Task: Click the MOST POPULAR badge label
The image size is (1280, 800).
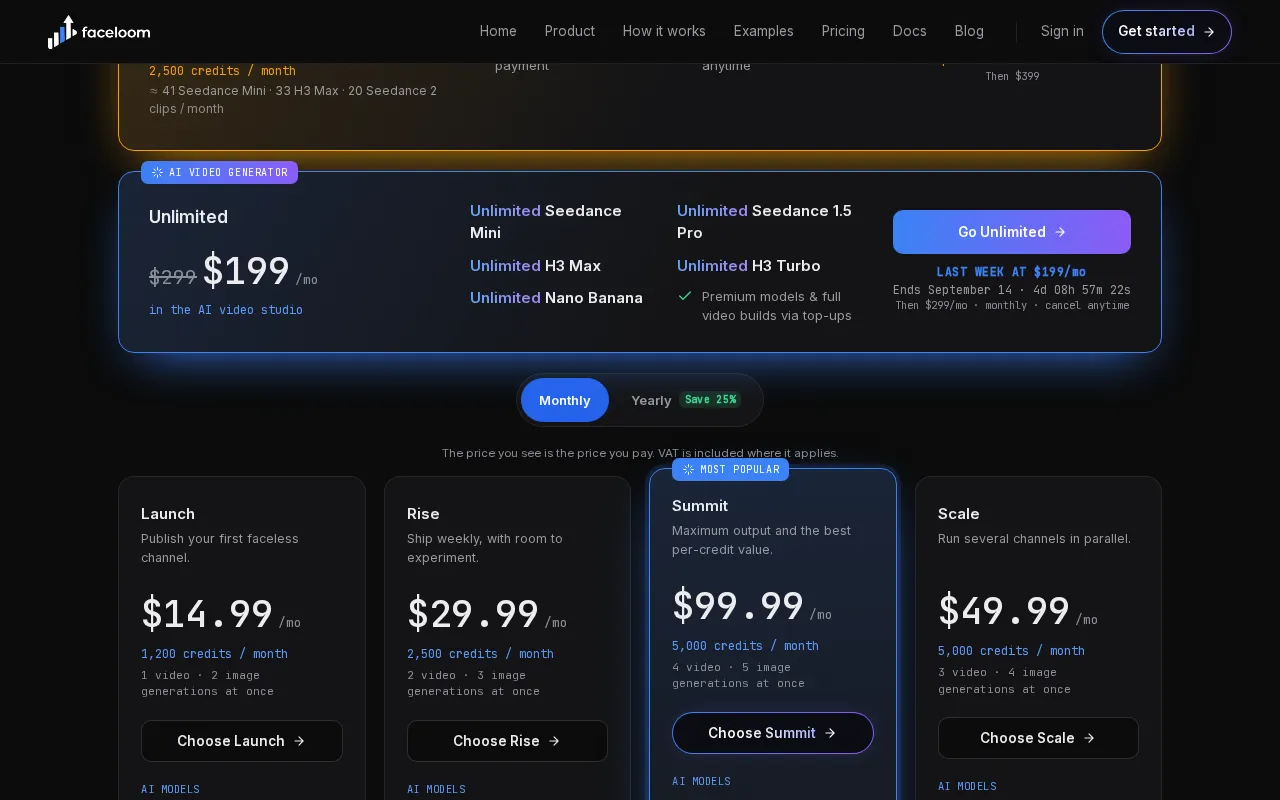Action: coord(740,470)
